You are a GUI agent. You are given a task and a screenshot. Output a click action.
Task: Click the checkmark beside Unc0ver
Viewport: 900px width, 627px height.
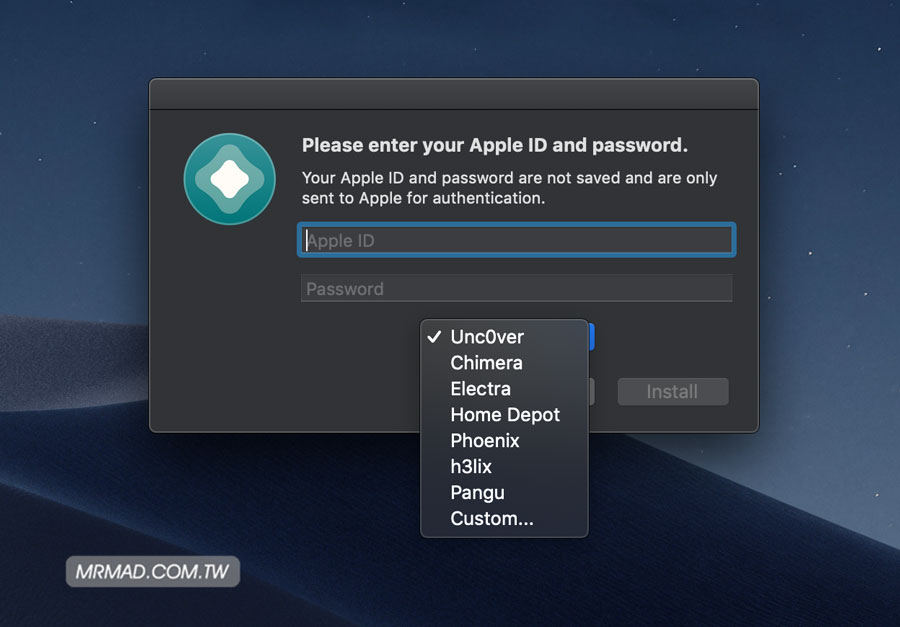(434, 337)
